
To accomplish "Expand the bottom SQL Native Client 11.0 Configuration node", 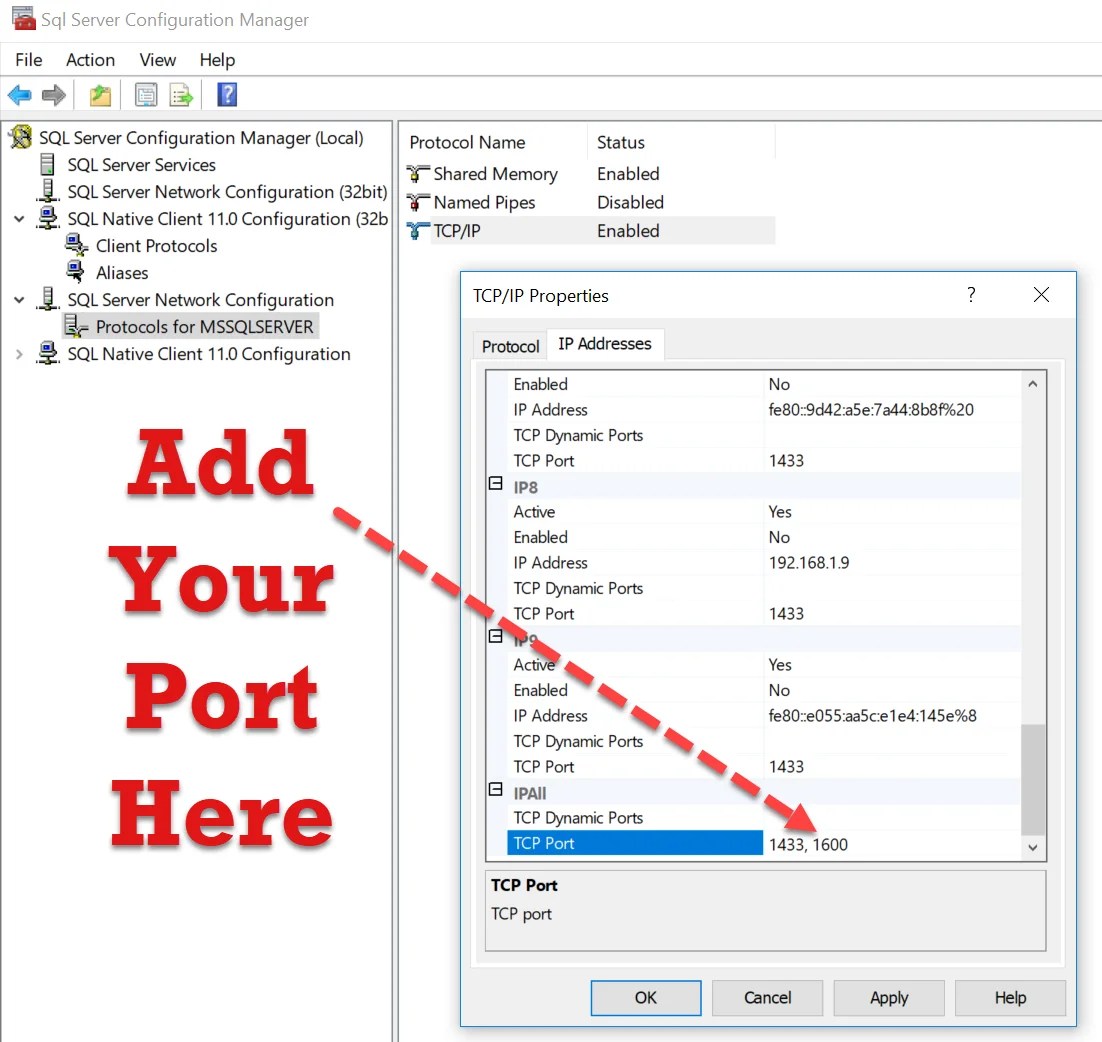I will (20, 354).
